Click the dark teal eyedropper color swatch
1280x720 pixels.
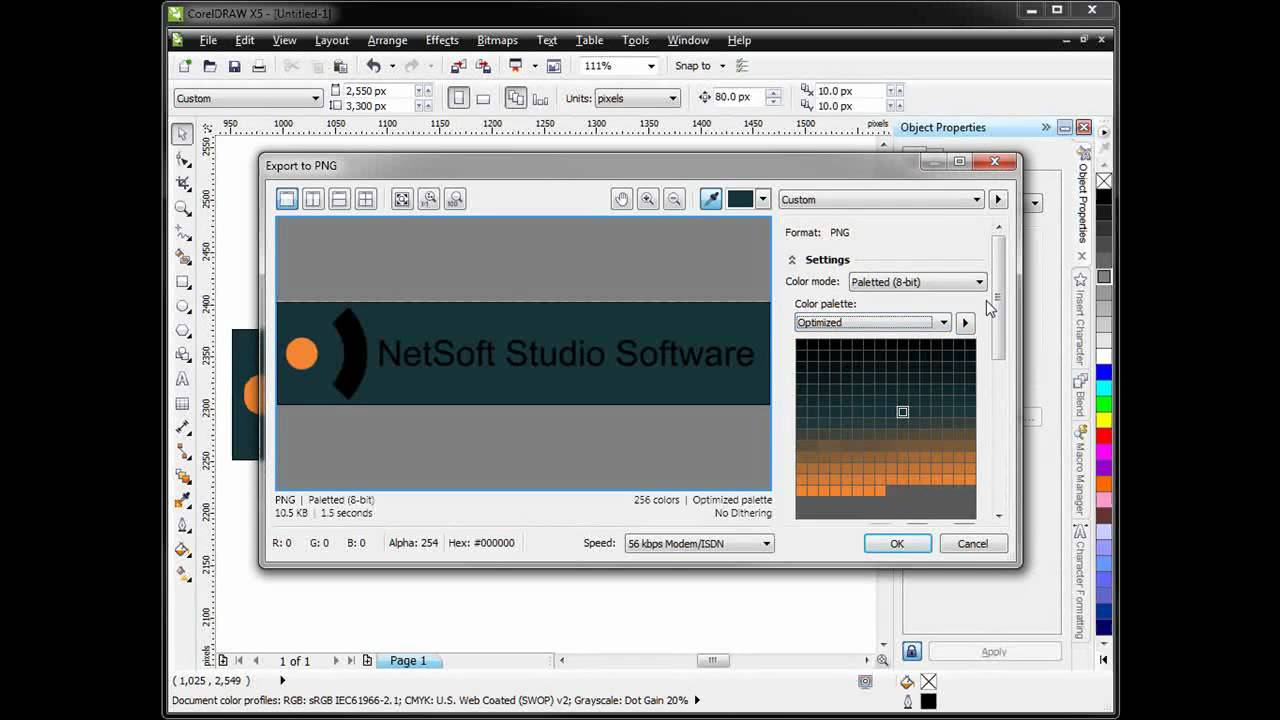(740, 199)
